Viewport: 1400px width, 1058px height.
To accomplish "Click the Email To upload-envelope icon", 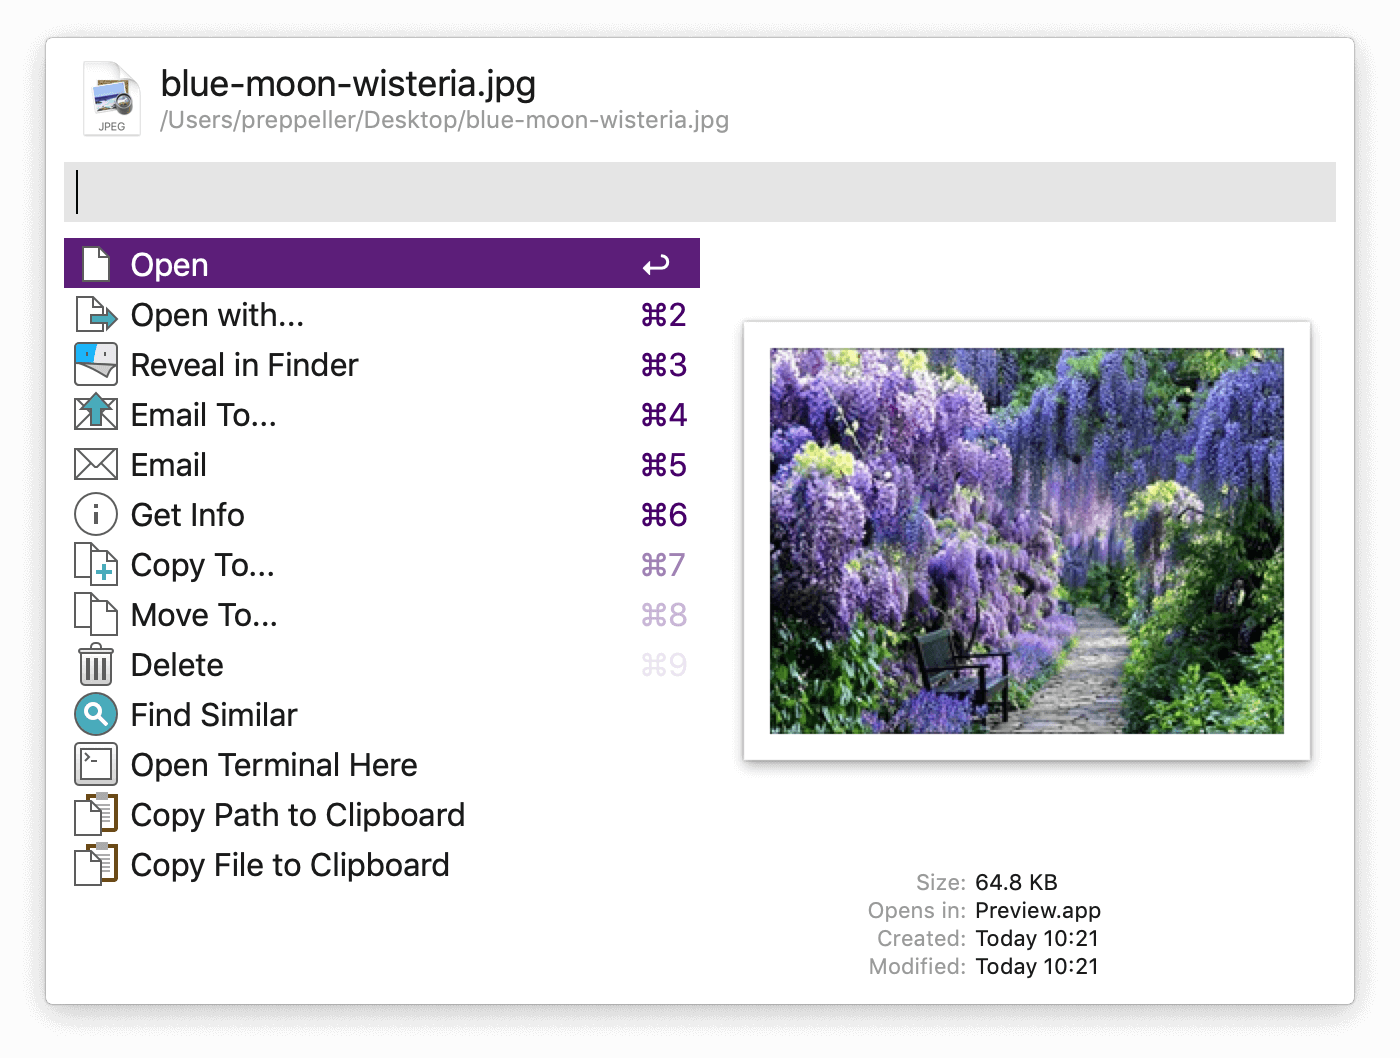I will pyautogui.click(x=94, y=414).
